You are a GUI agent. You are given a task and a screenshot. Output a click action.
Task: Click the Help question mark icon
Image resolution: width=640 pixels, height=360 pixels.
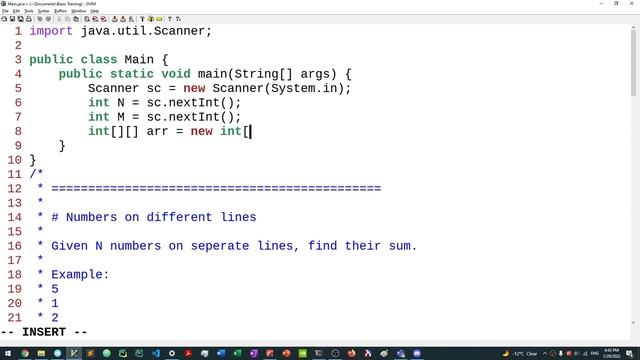tap(170, 19)
